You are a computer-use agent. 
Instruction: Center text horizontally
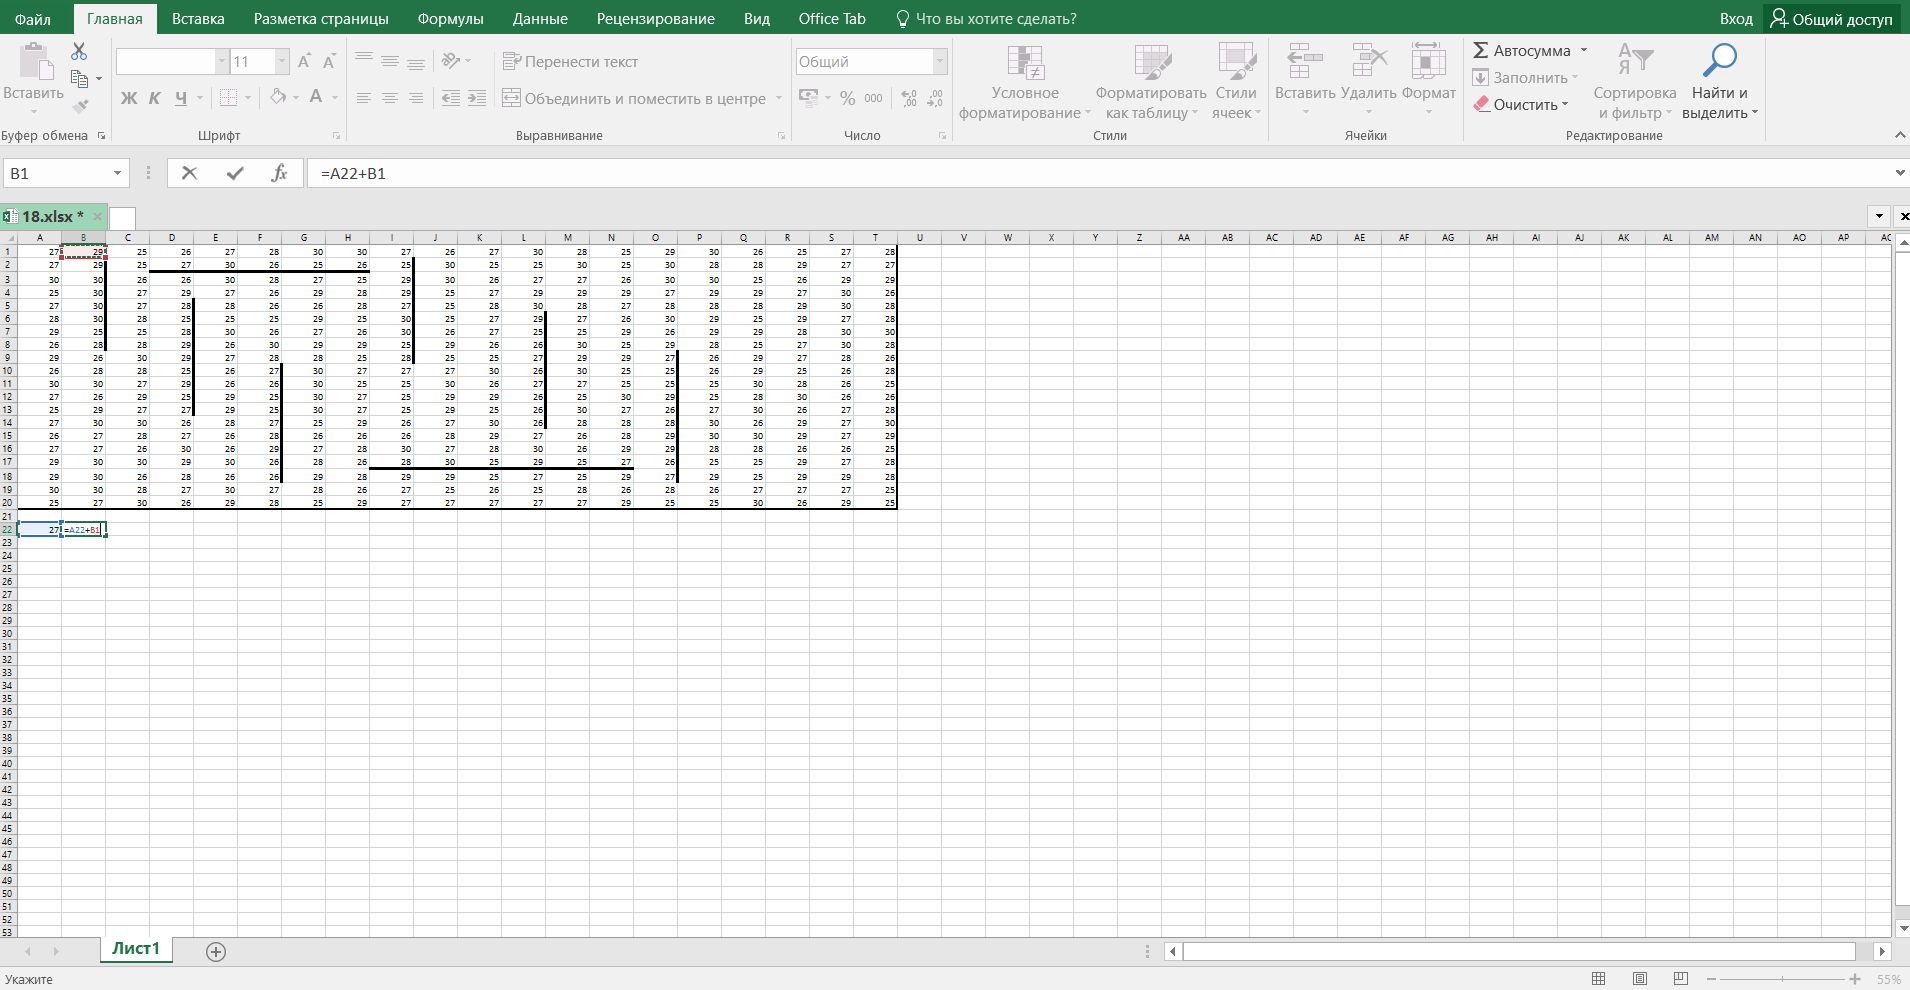coord(390,98)
